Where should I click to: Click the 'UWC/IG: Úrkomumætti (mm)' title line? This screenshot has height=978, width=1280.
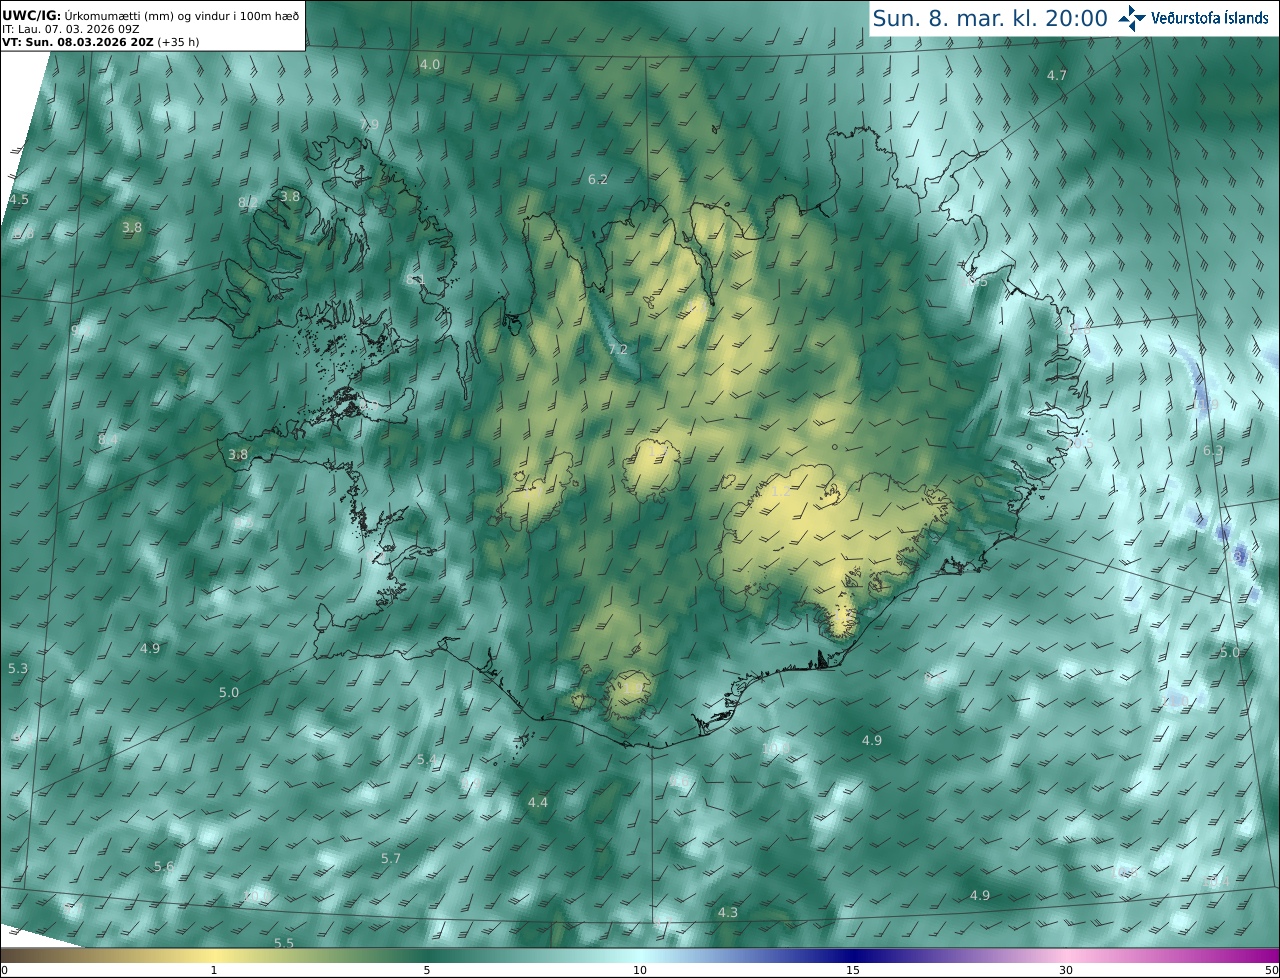pos(151,14)
